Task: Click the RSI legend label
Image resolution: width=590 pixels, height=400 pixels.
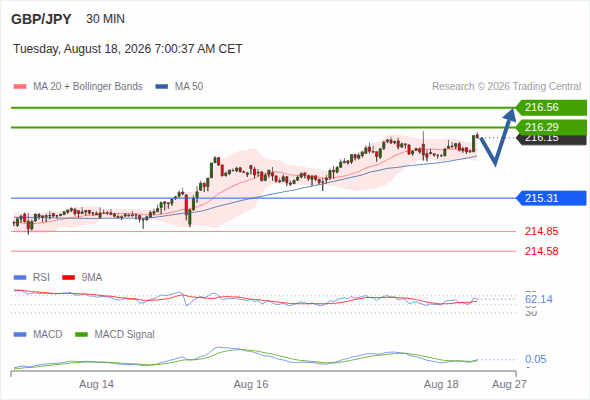Action: pyautogui.click(x=41, y=277)
